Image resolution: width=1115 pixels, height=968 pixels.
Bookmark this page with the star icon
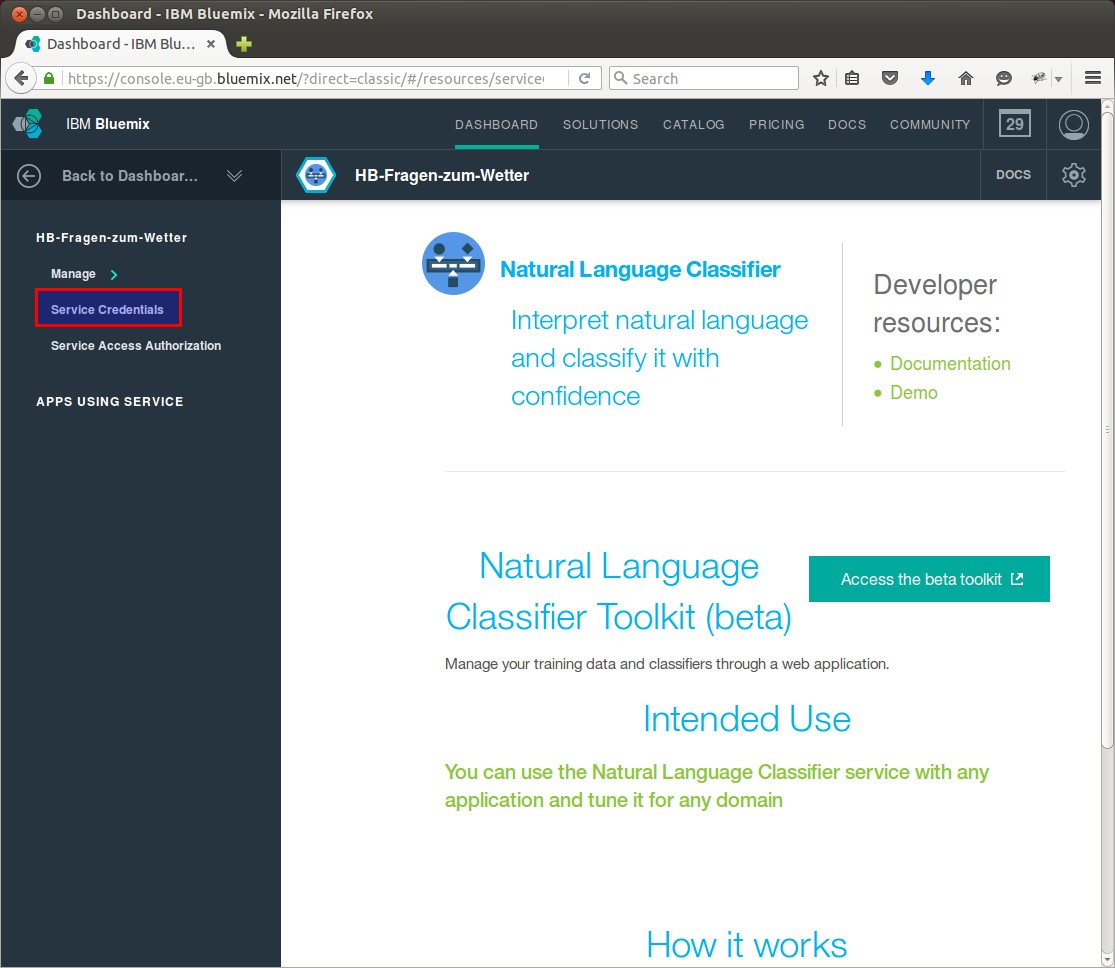pyautogui.click(x=821, y=78)
